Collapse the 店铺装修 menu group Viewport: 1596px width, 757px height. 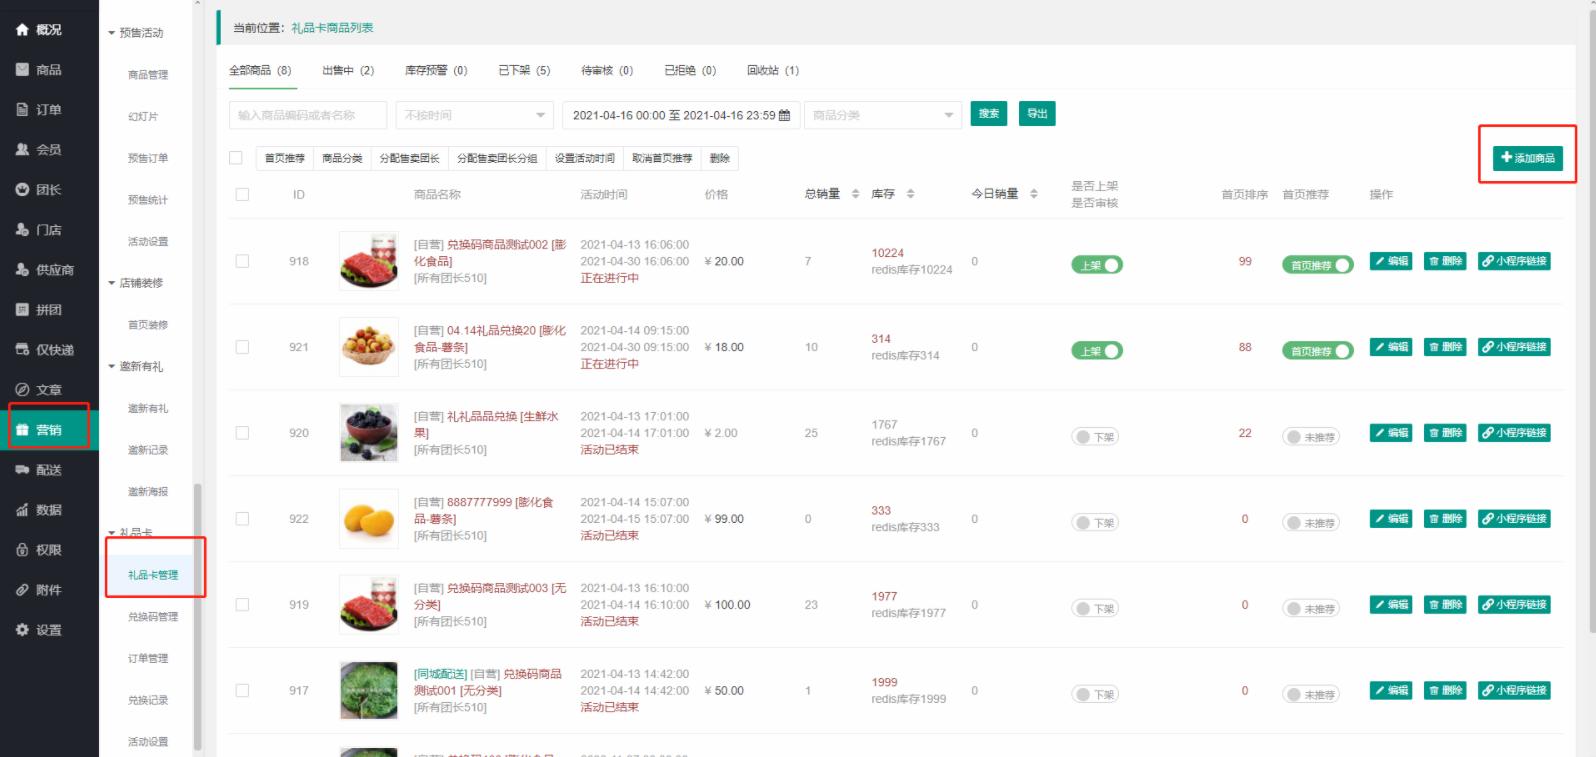136,283
